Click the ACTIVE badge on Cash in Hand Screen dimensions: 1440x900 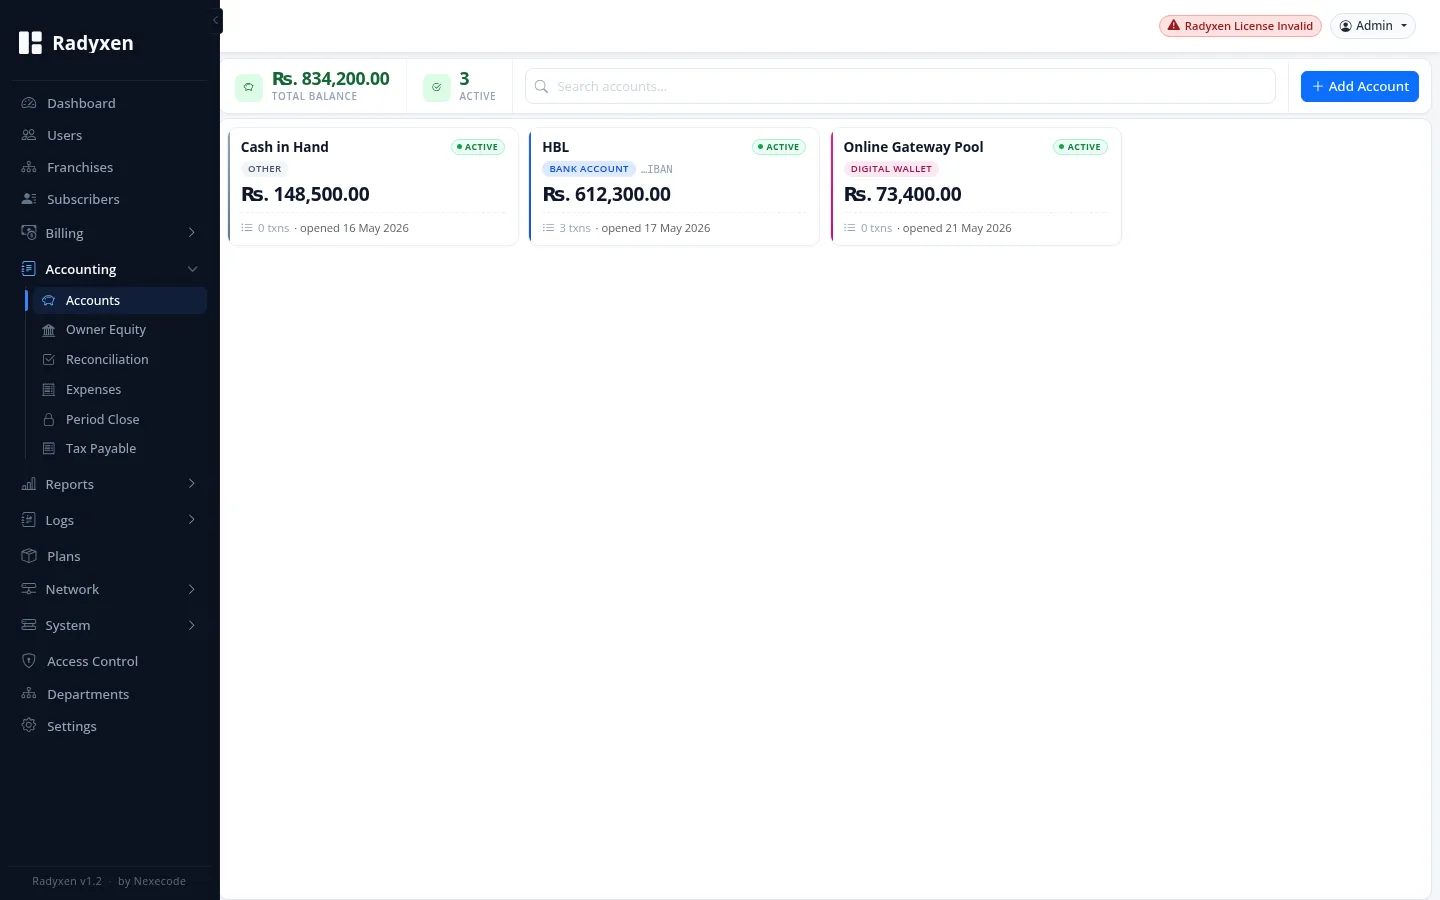[x=478, y=147]
